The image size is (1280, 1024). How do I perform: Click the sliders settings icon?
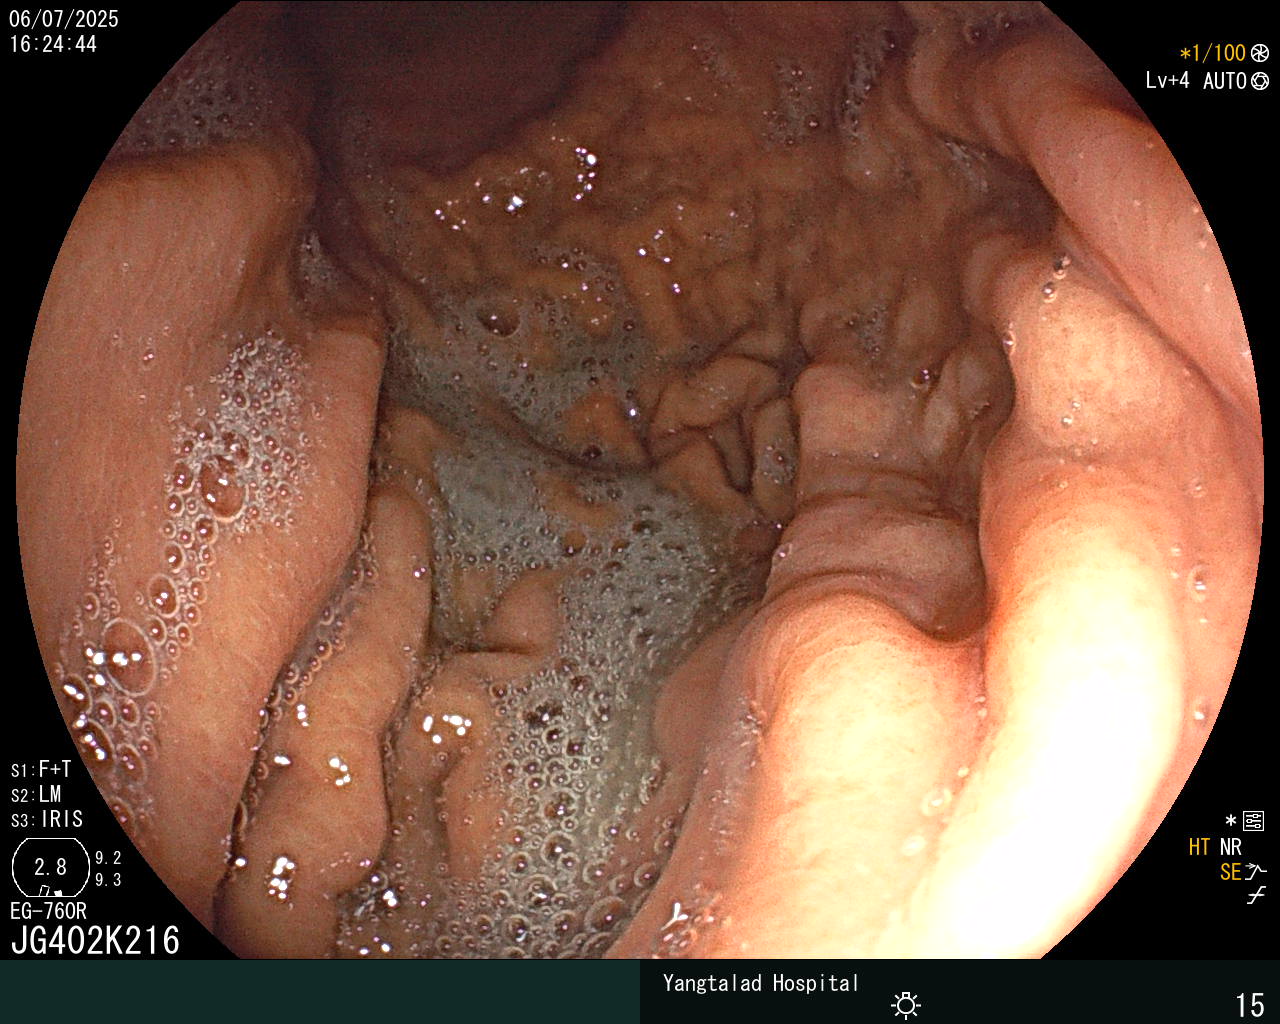click(x=1254, y=822)
